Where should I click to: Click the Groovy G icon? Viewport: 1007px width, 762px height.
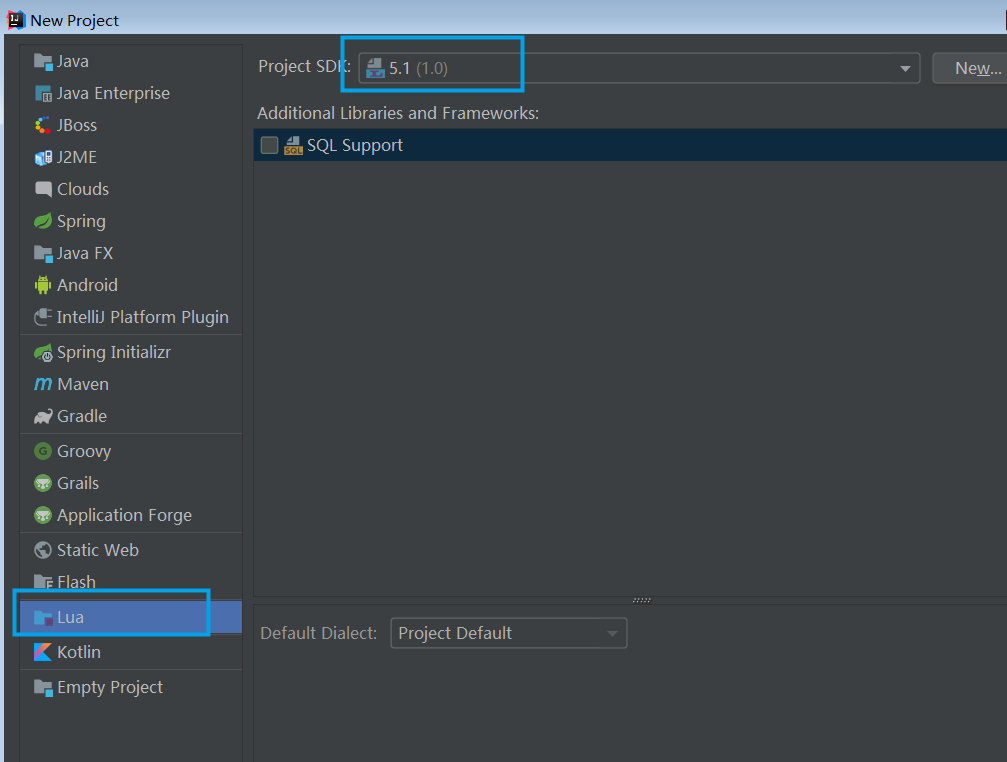coord(43,451)
